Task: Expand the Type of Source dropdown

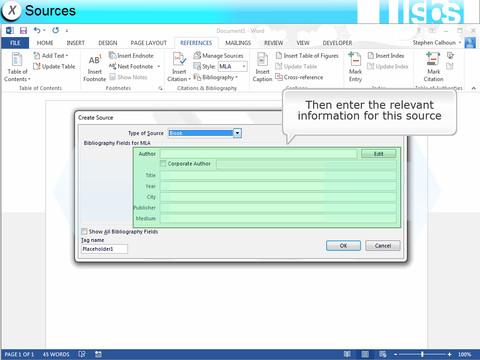Action: tap(237, 133)
